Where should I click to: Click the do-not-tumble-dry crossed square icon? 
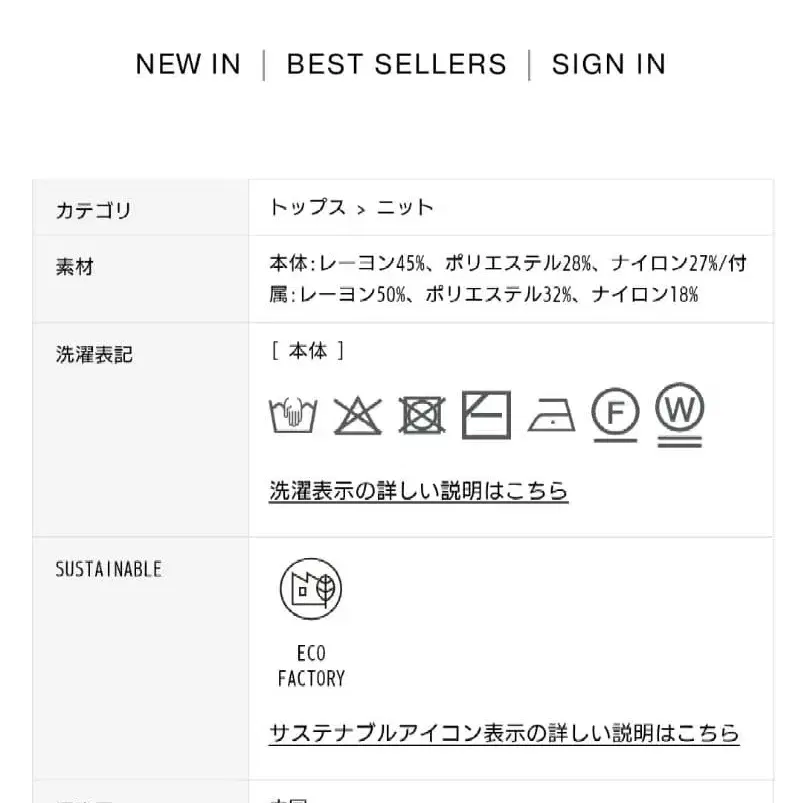pos(422,414)
